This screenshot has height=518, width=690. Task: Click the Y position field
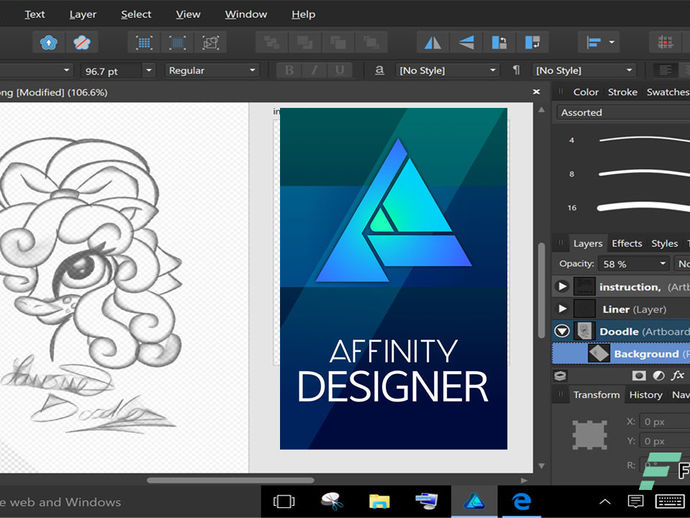click(x=664, y=441)
